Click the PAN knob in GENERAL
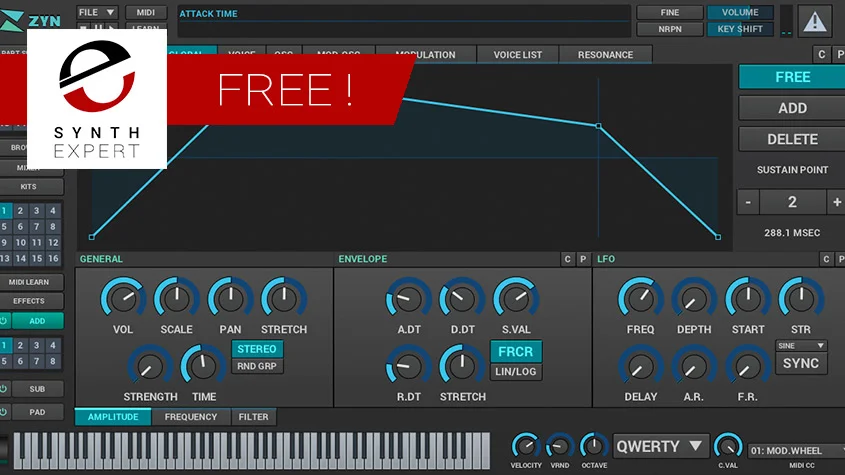The height and width of the screenshot is (475, 845). [230, 298]
